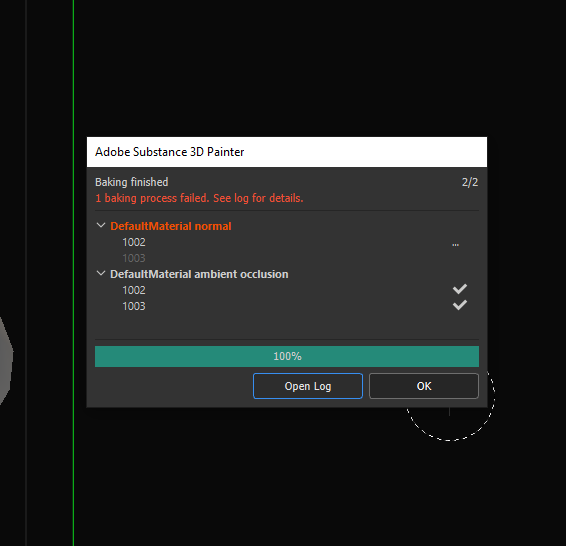The width and height of the screenshot is (566, 546).
Task: Click the pending ellipsis icon for normal 1002
Action: coord(456,245)
